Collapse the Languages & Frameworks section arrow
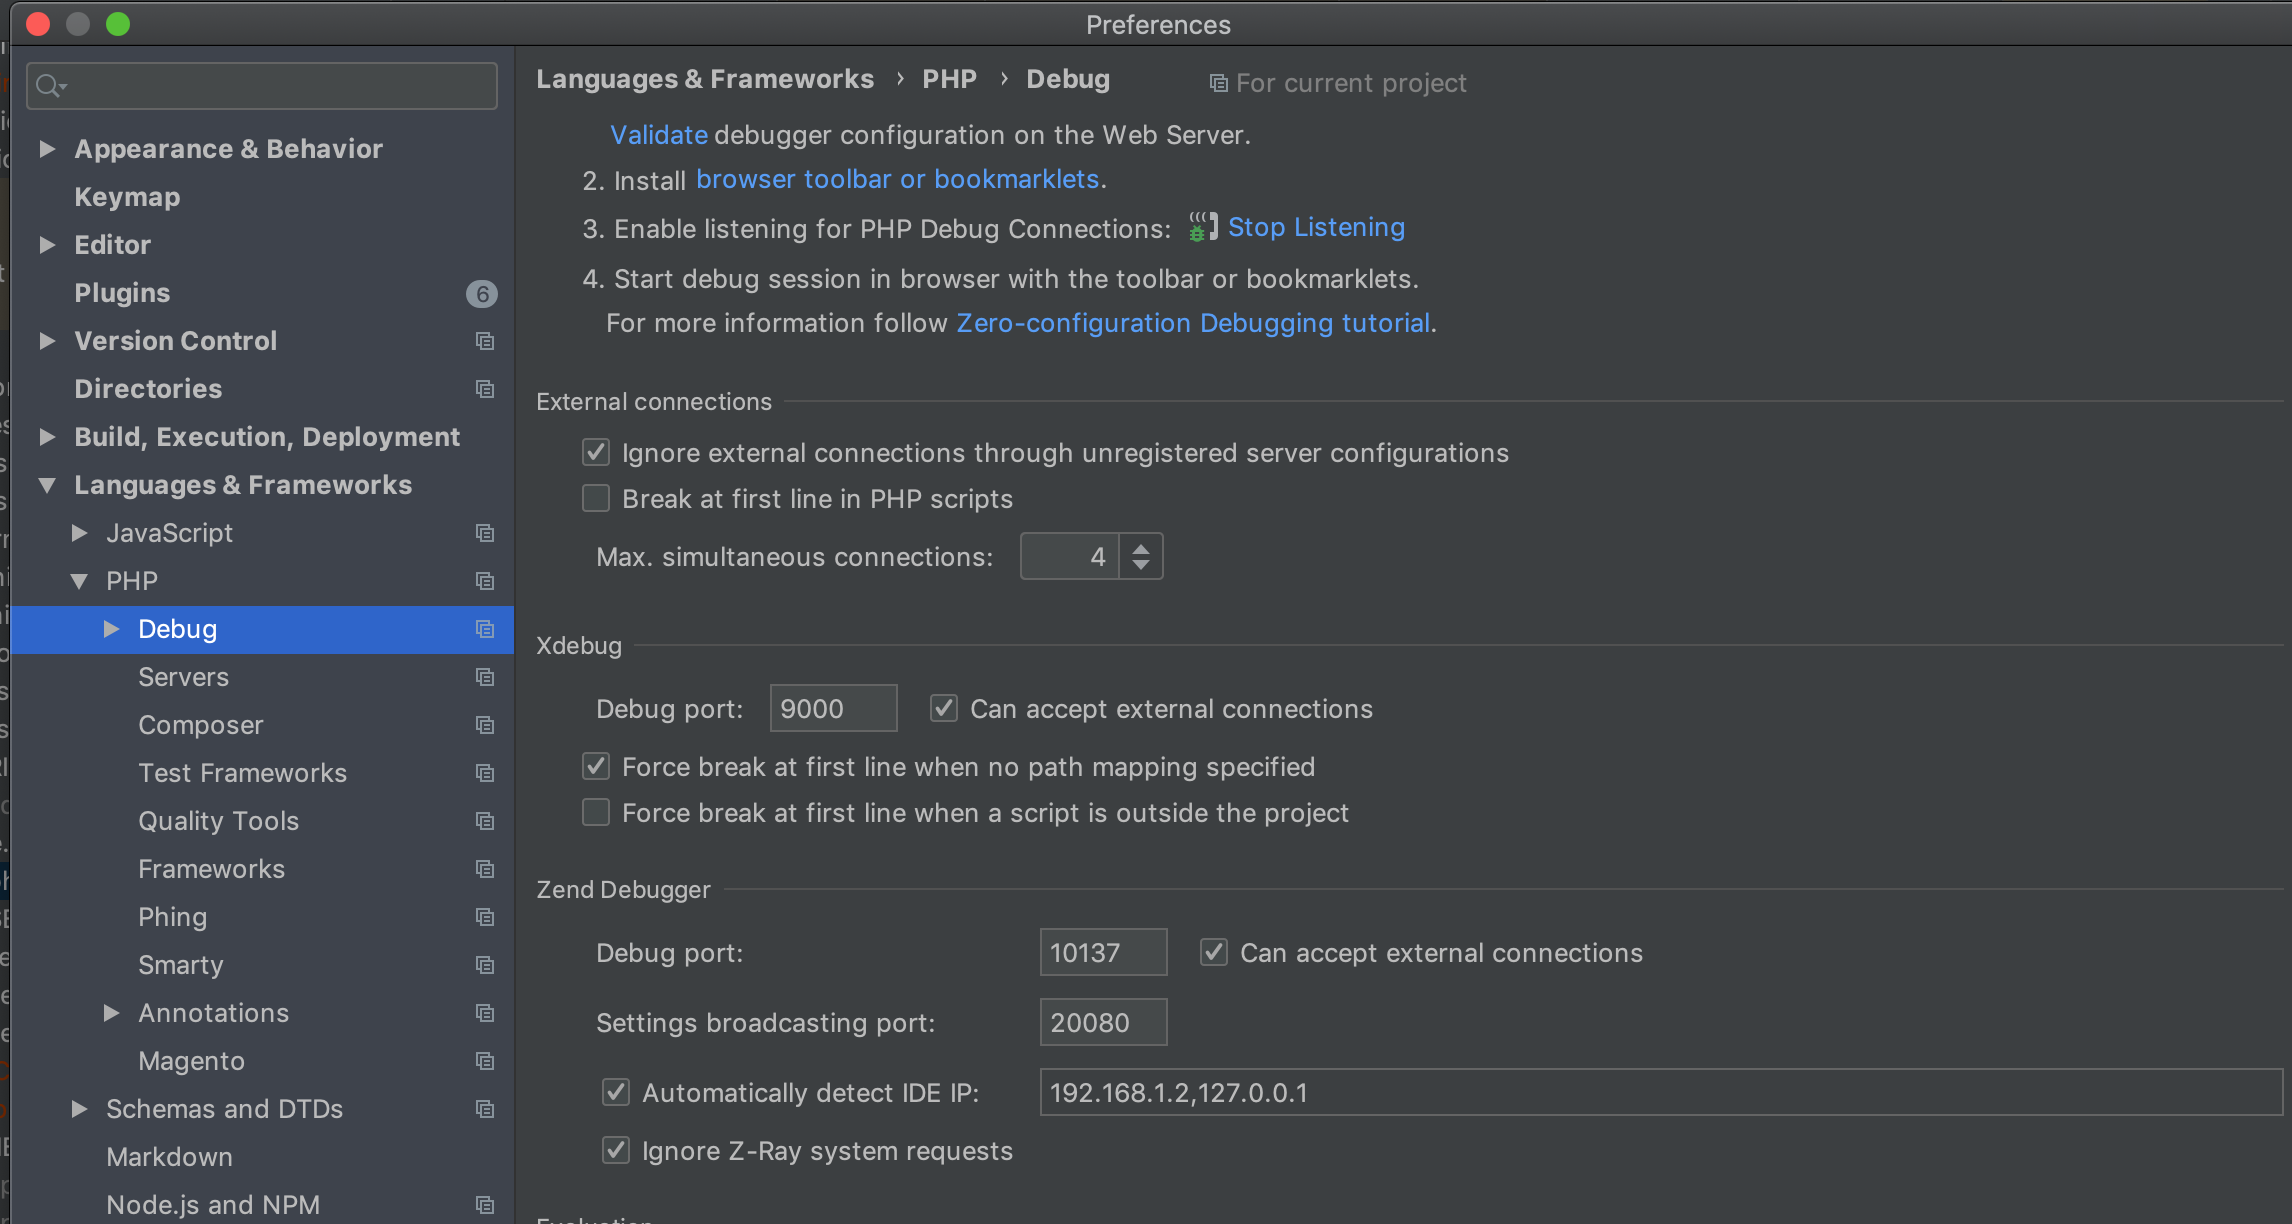 coord(47,485)
